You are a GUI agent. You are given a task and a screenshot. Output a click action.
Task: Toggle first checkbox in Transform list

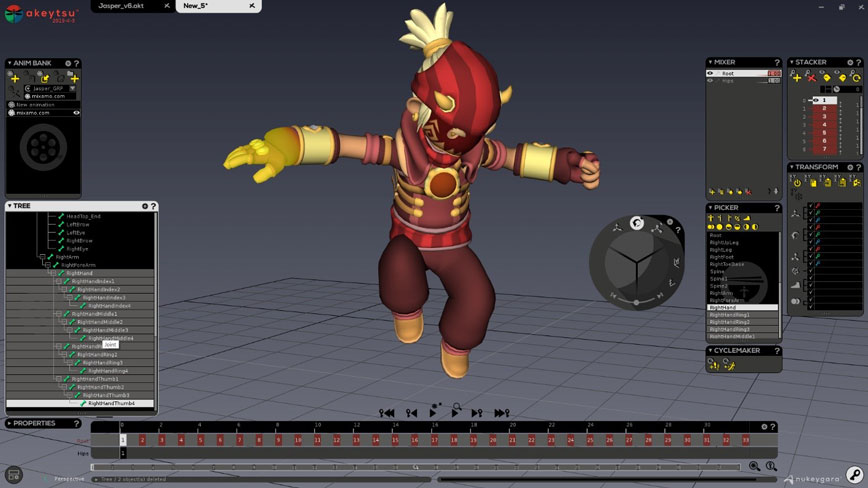tap(811, 206)
